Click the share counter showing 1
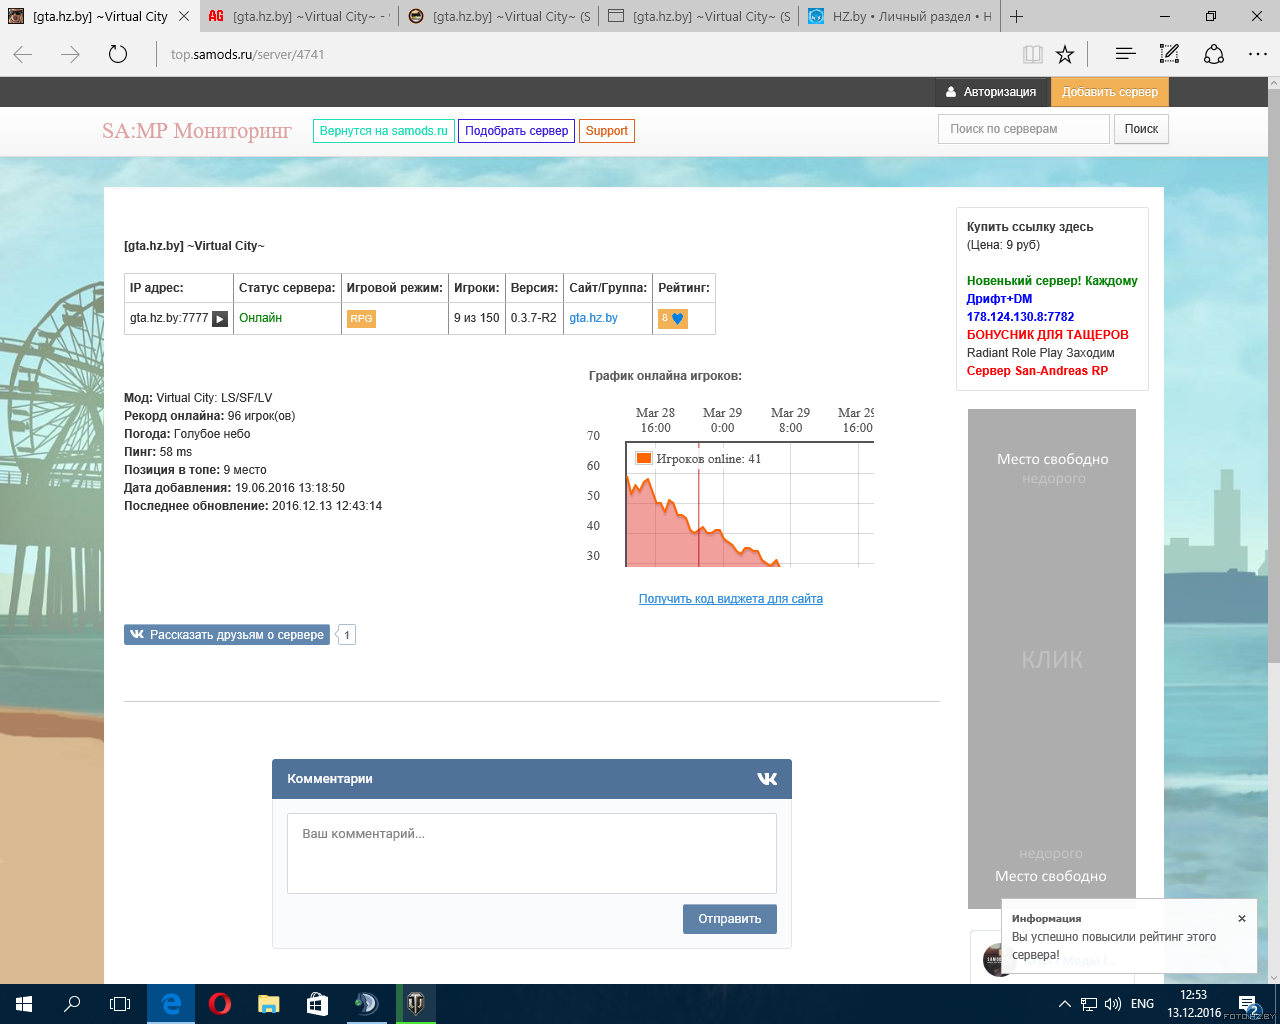This screenshot has width=1280, height=1024. (x=347, y=635)
